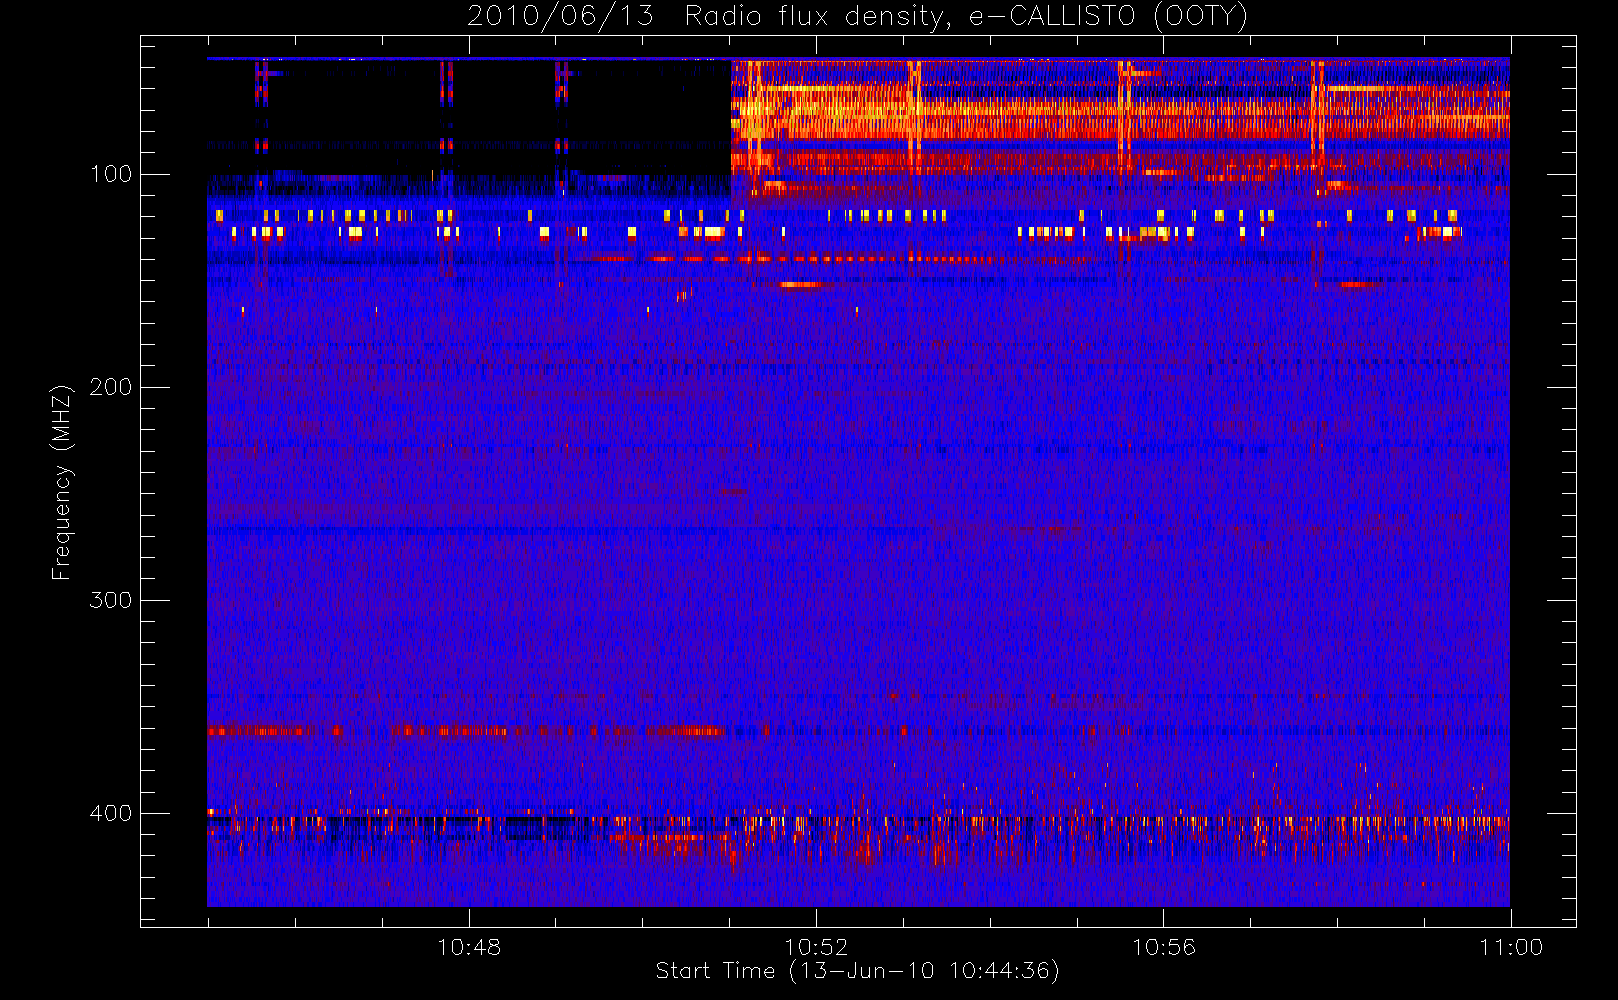Click the plot title "Radio flux density, e-CALLISTO (OOTY)"
This screenshot has width=1618, height=1000.
966,17
